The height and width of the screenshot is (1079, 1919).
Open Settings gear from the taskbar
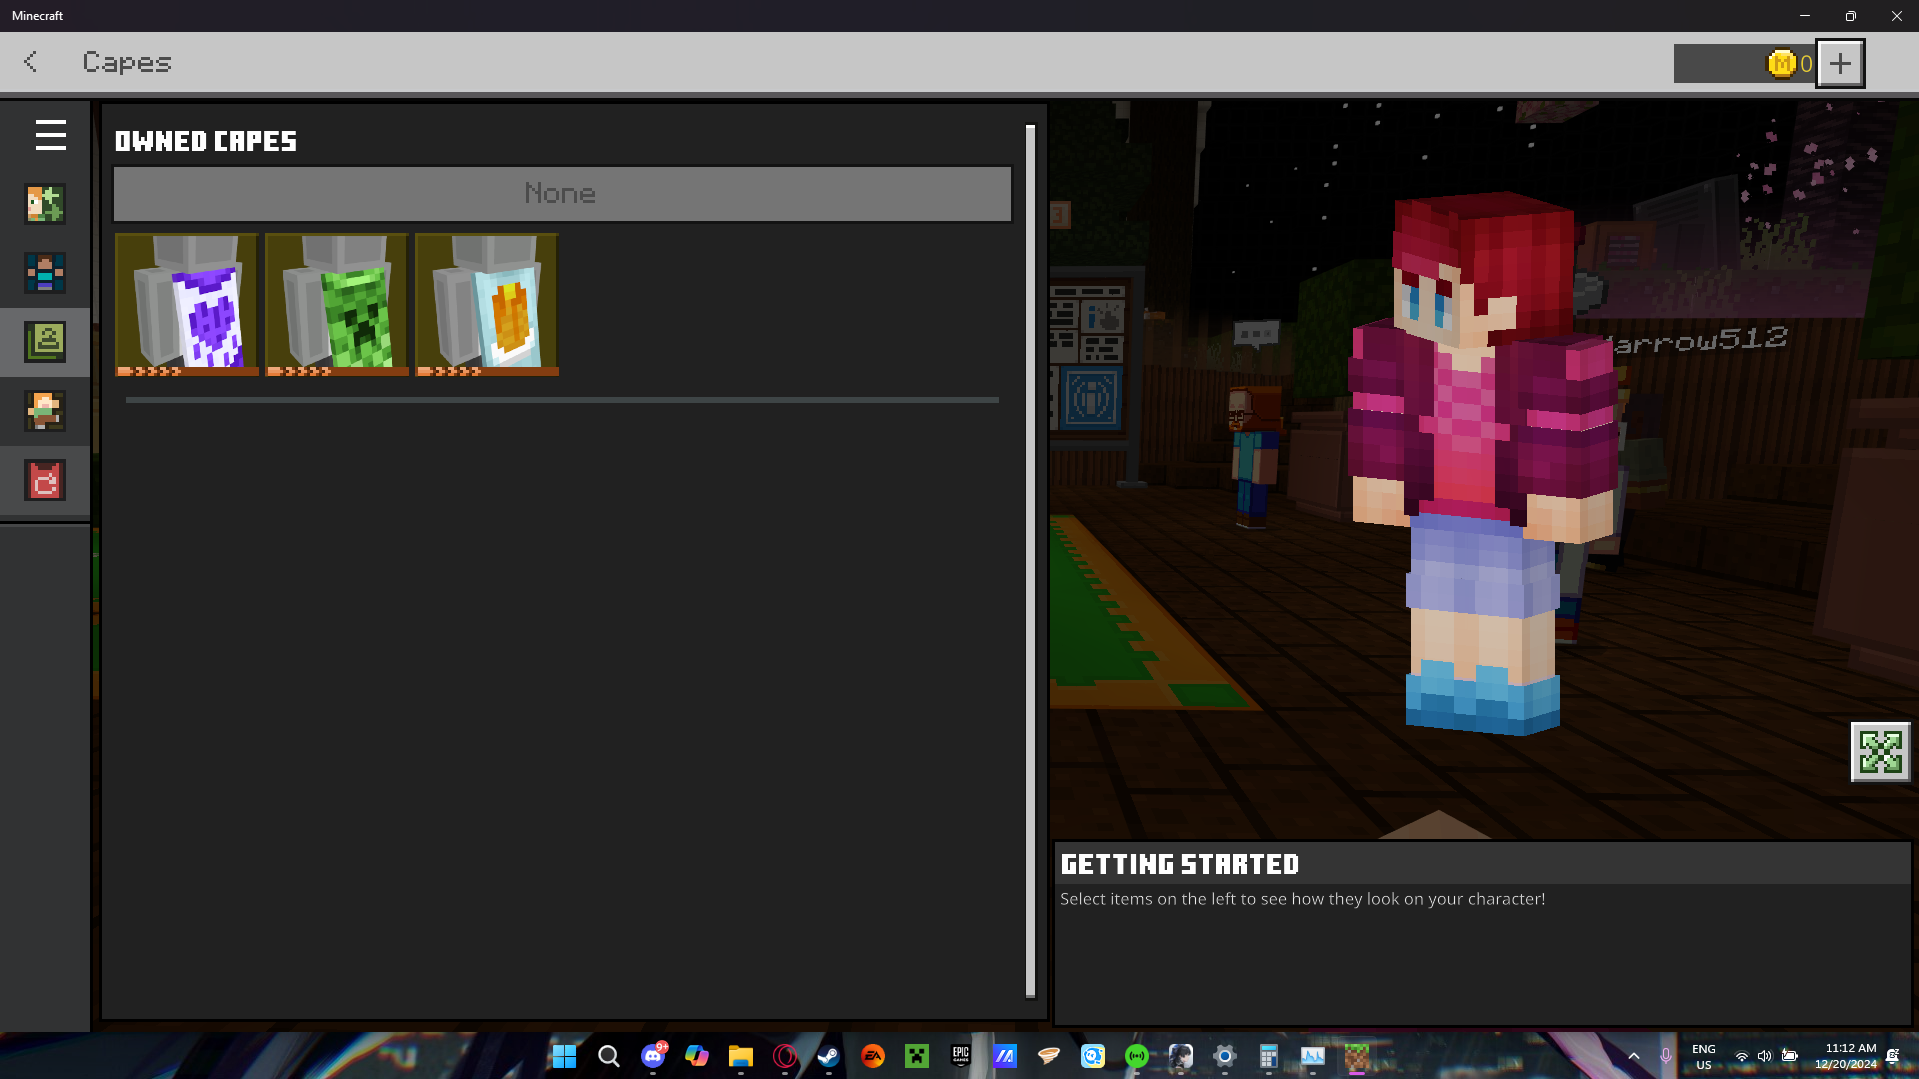pyautogui.click(x=1225, y=1056)
